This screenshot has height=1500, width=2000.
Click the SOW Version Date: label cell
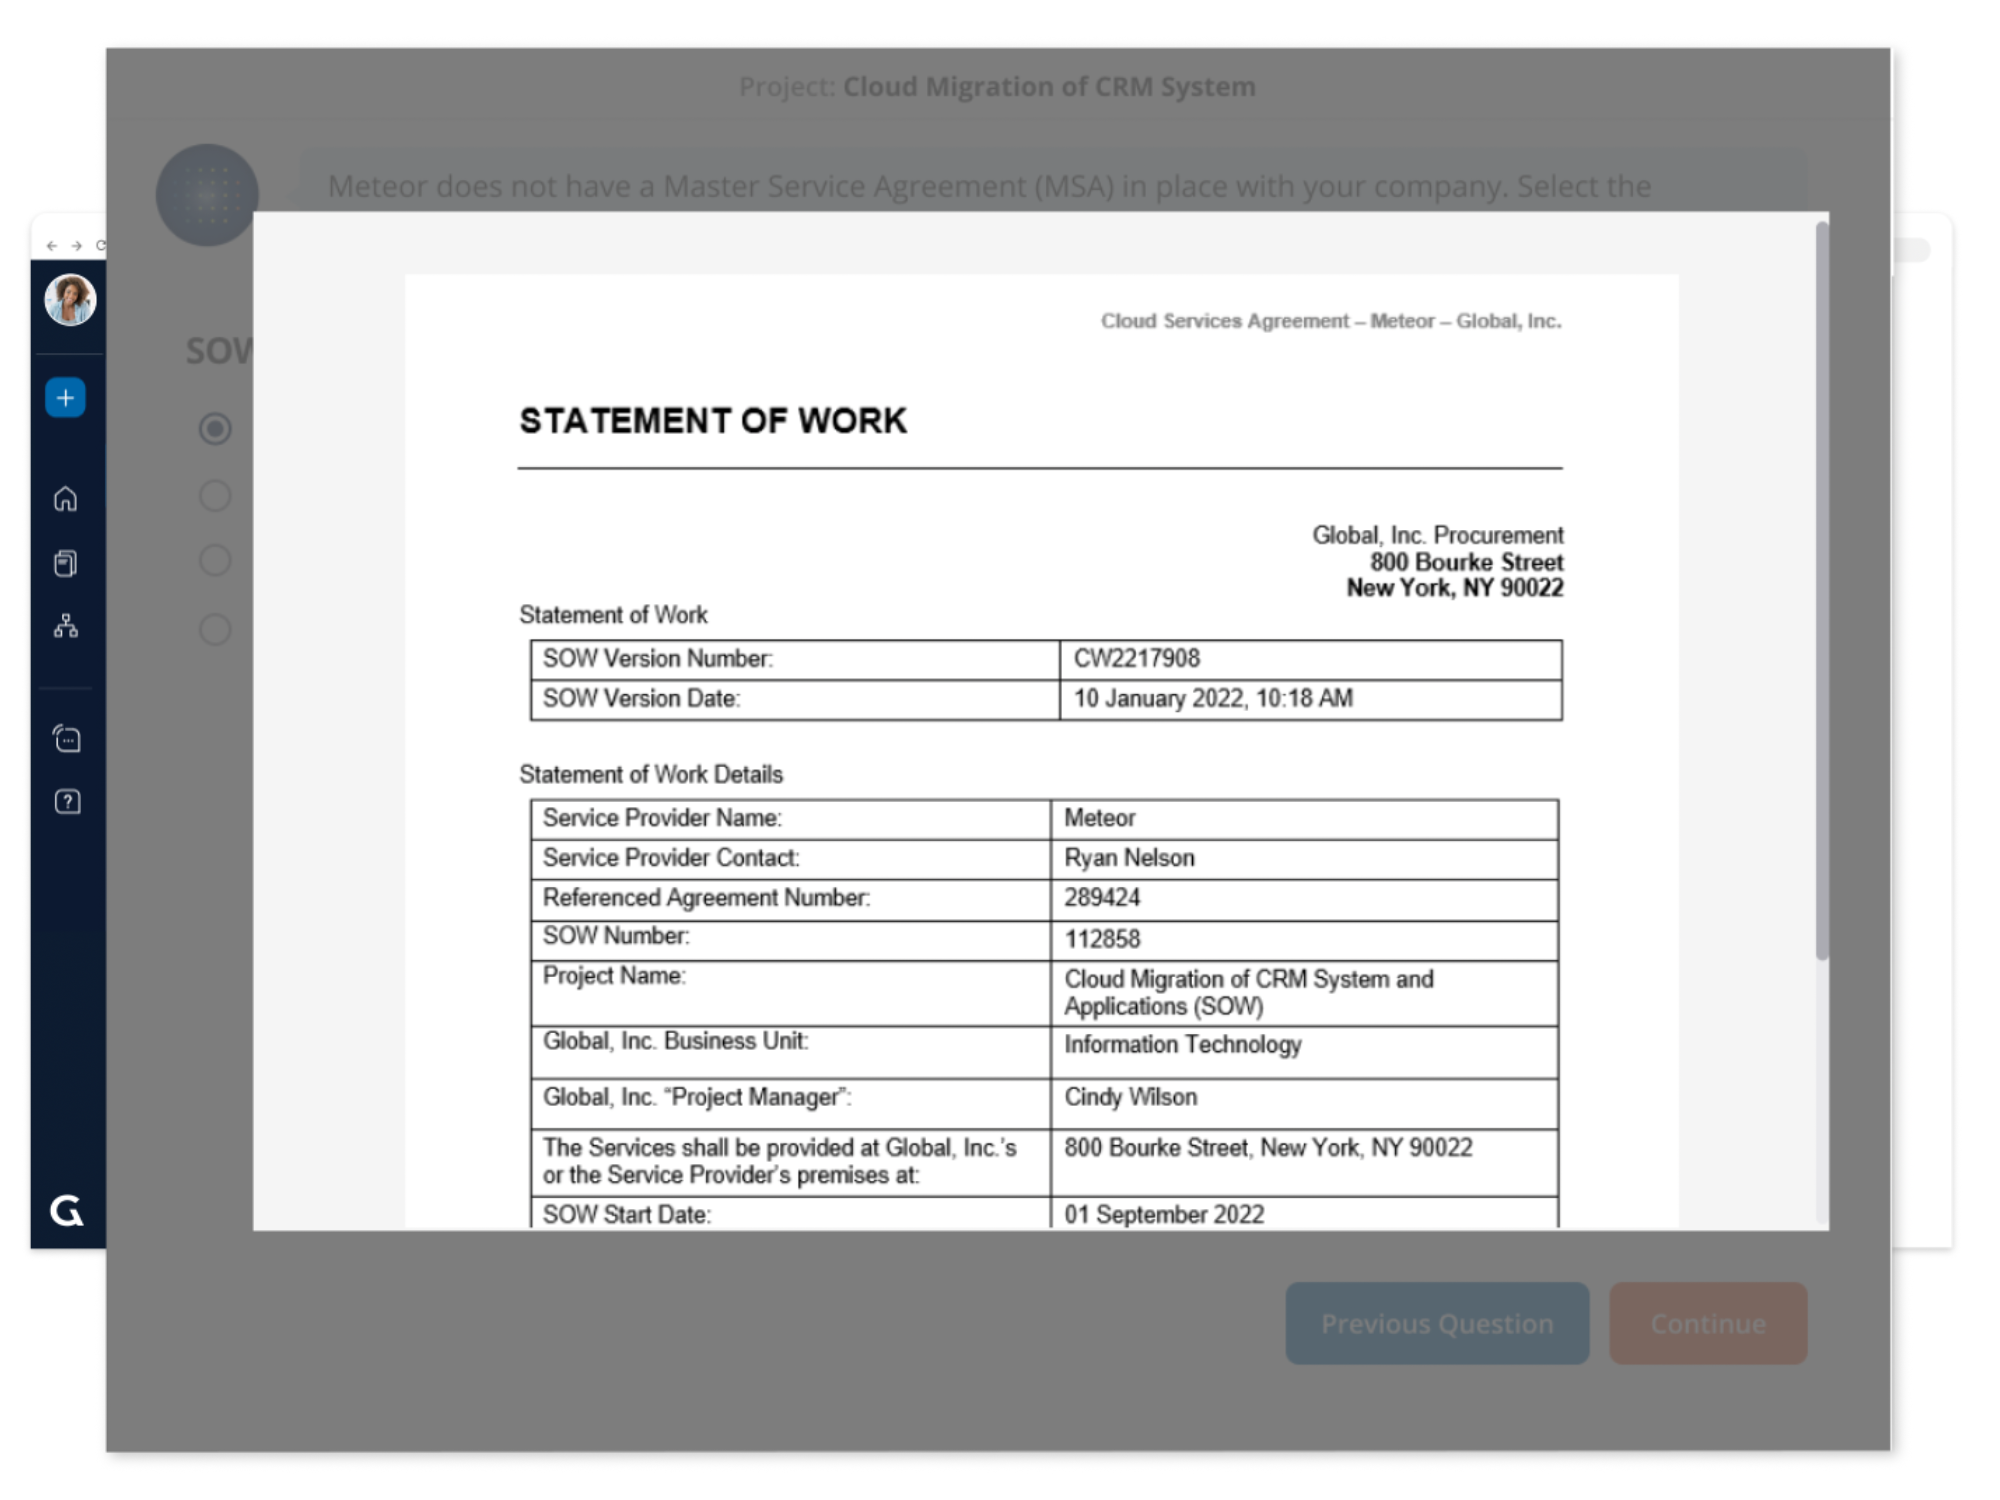[x=795, y=700]
